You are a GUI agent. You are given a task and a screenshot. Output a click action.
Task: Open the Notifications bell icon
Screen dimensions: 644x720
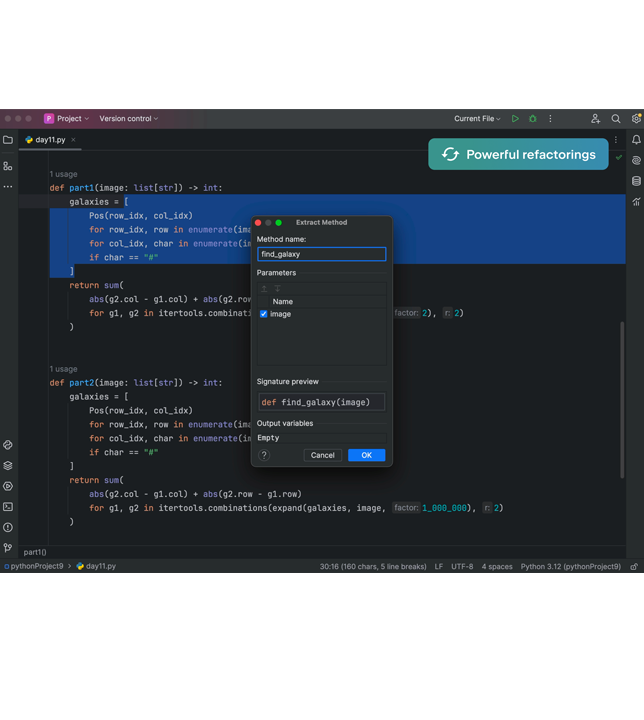636,140
